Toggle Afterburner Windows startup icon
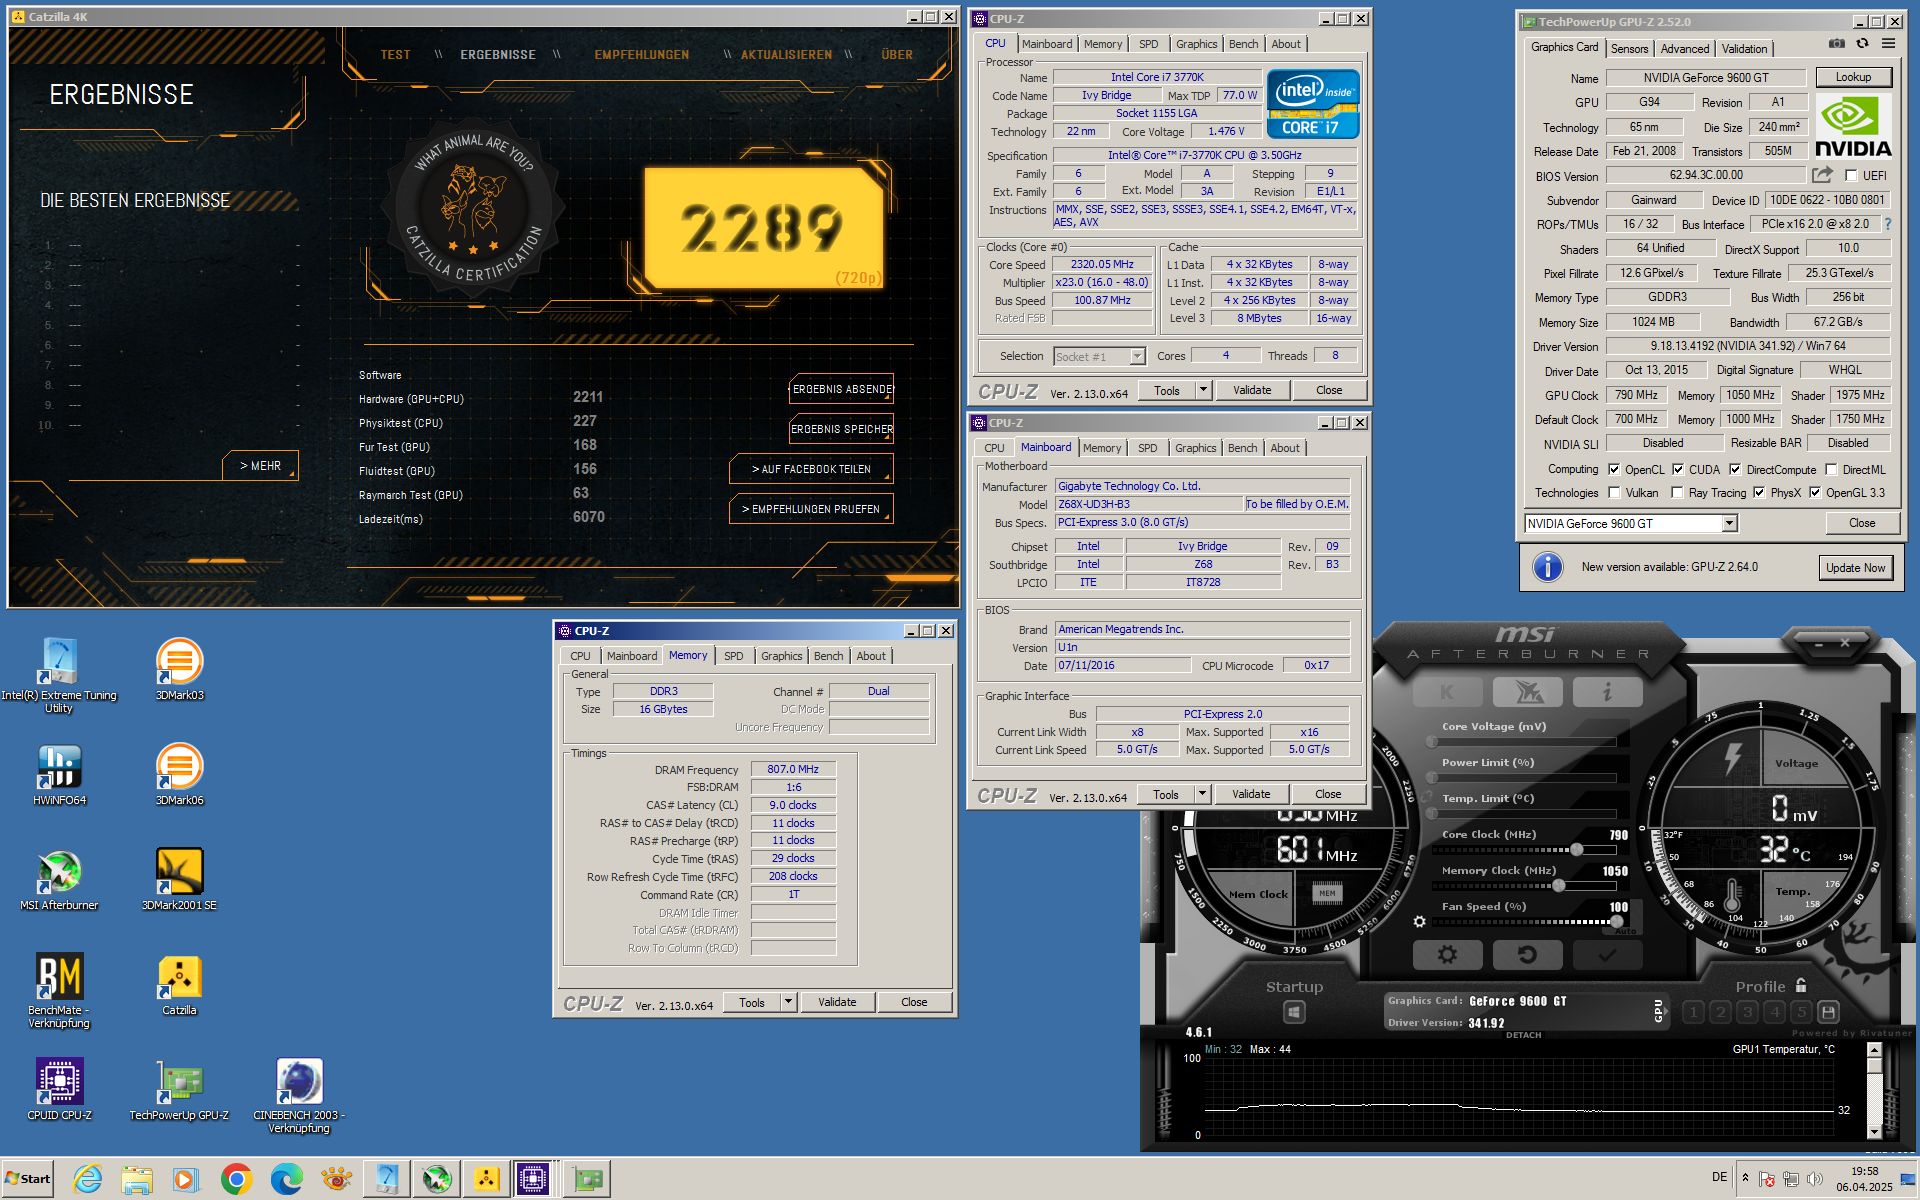1920x1200 pixels. [1294, 1013]
